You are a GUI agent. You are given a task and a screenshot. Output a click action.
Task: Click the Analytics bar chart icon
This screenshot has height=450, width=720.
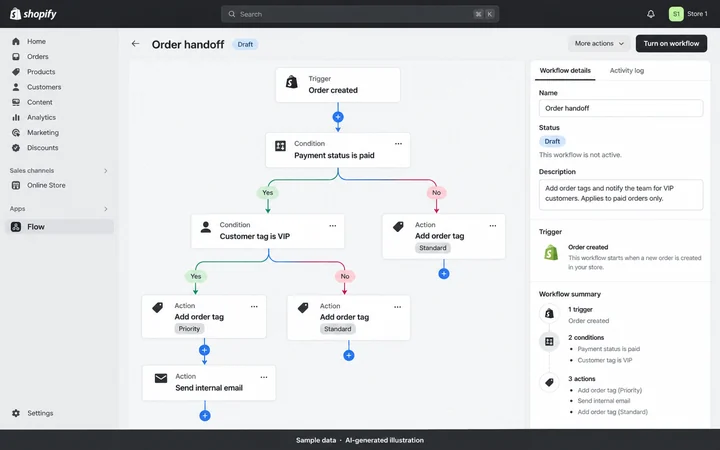point(16,117)
